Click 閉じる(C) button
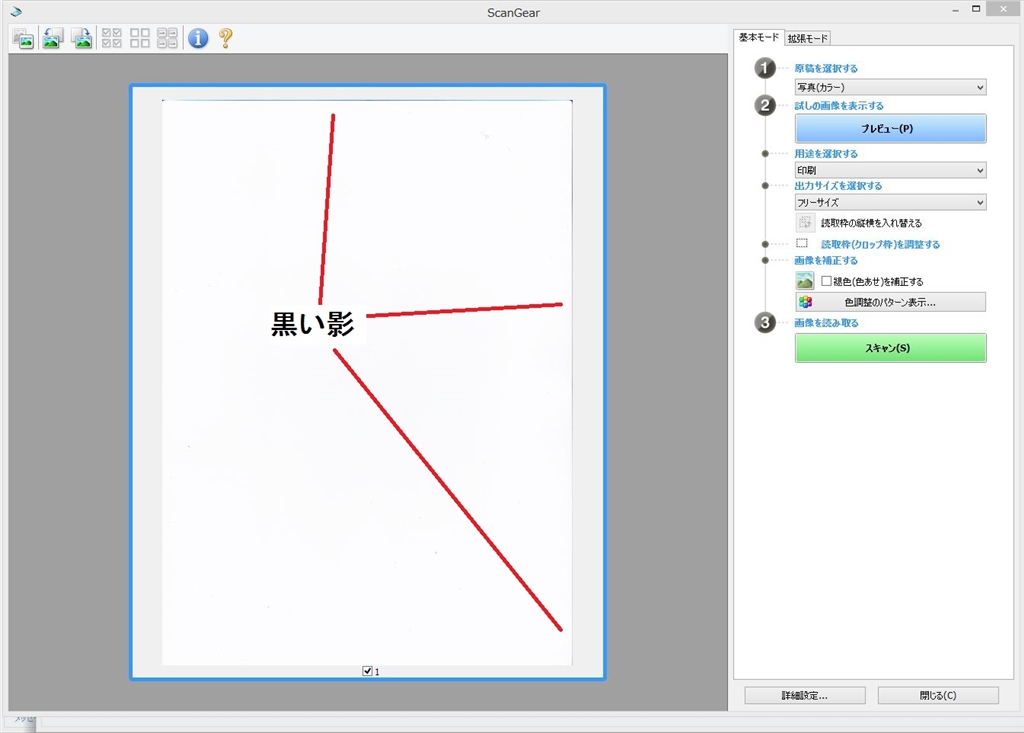The height and width of the screenshot is (733, 1024). 938,696
